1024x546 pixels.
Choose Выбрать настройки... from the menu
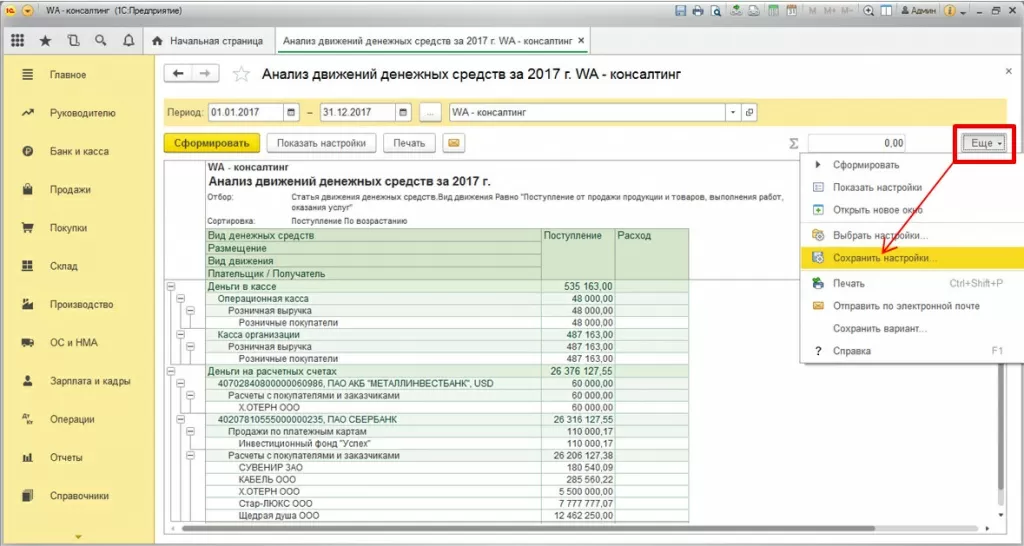pos(880,235)
